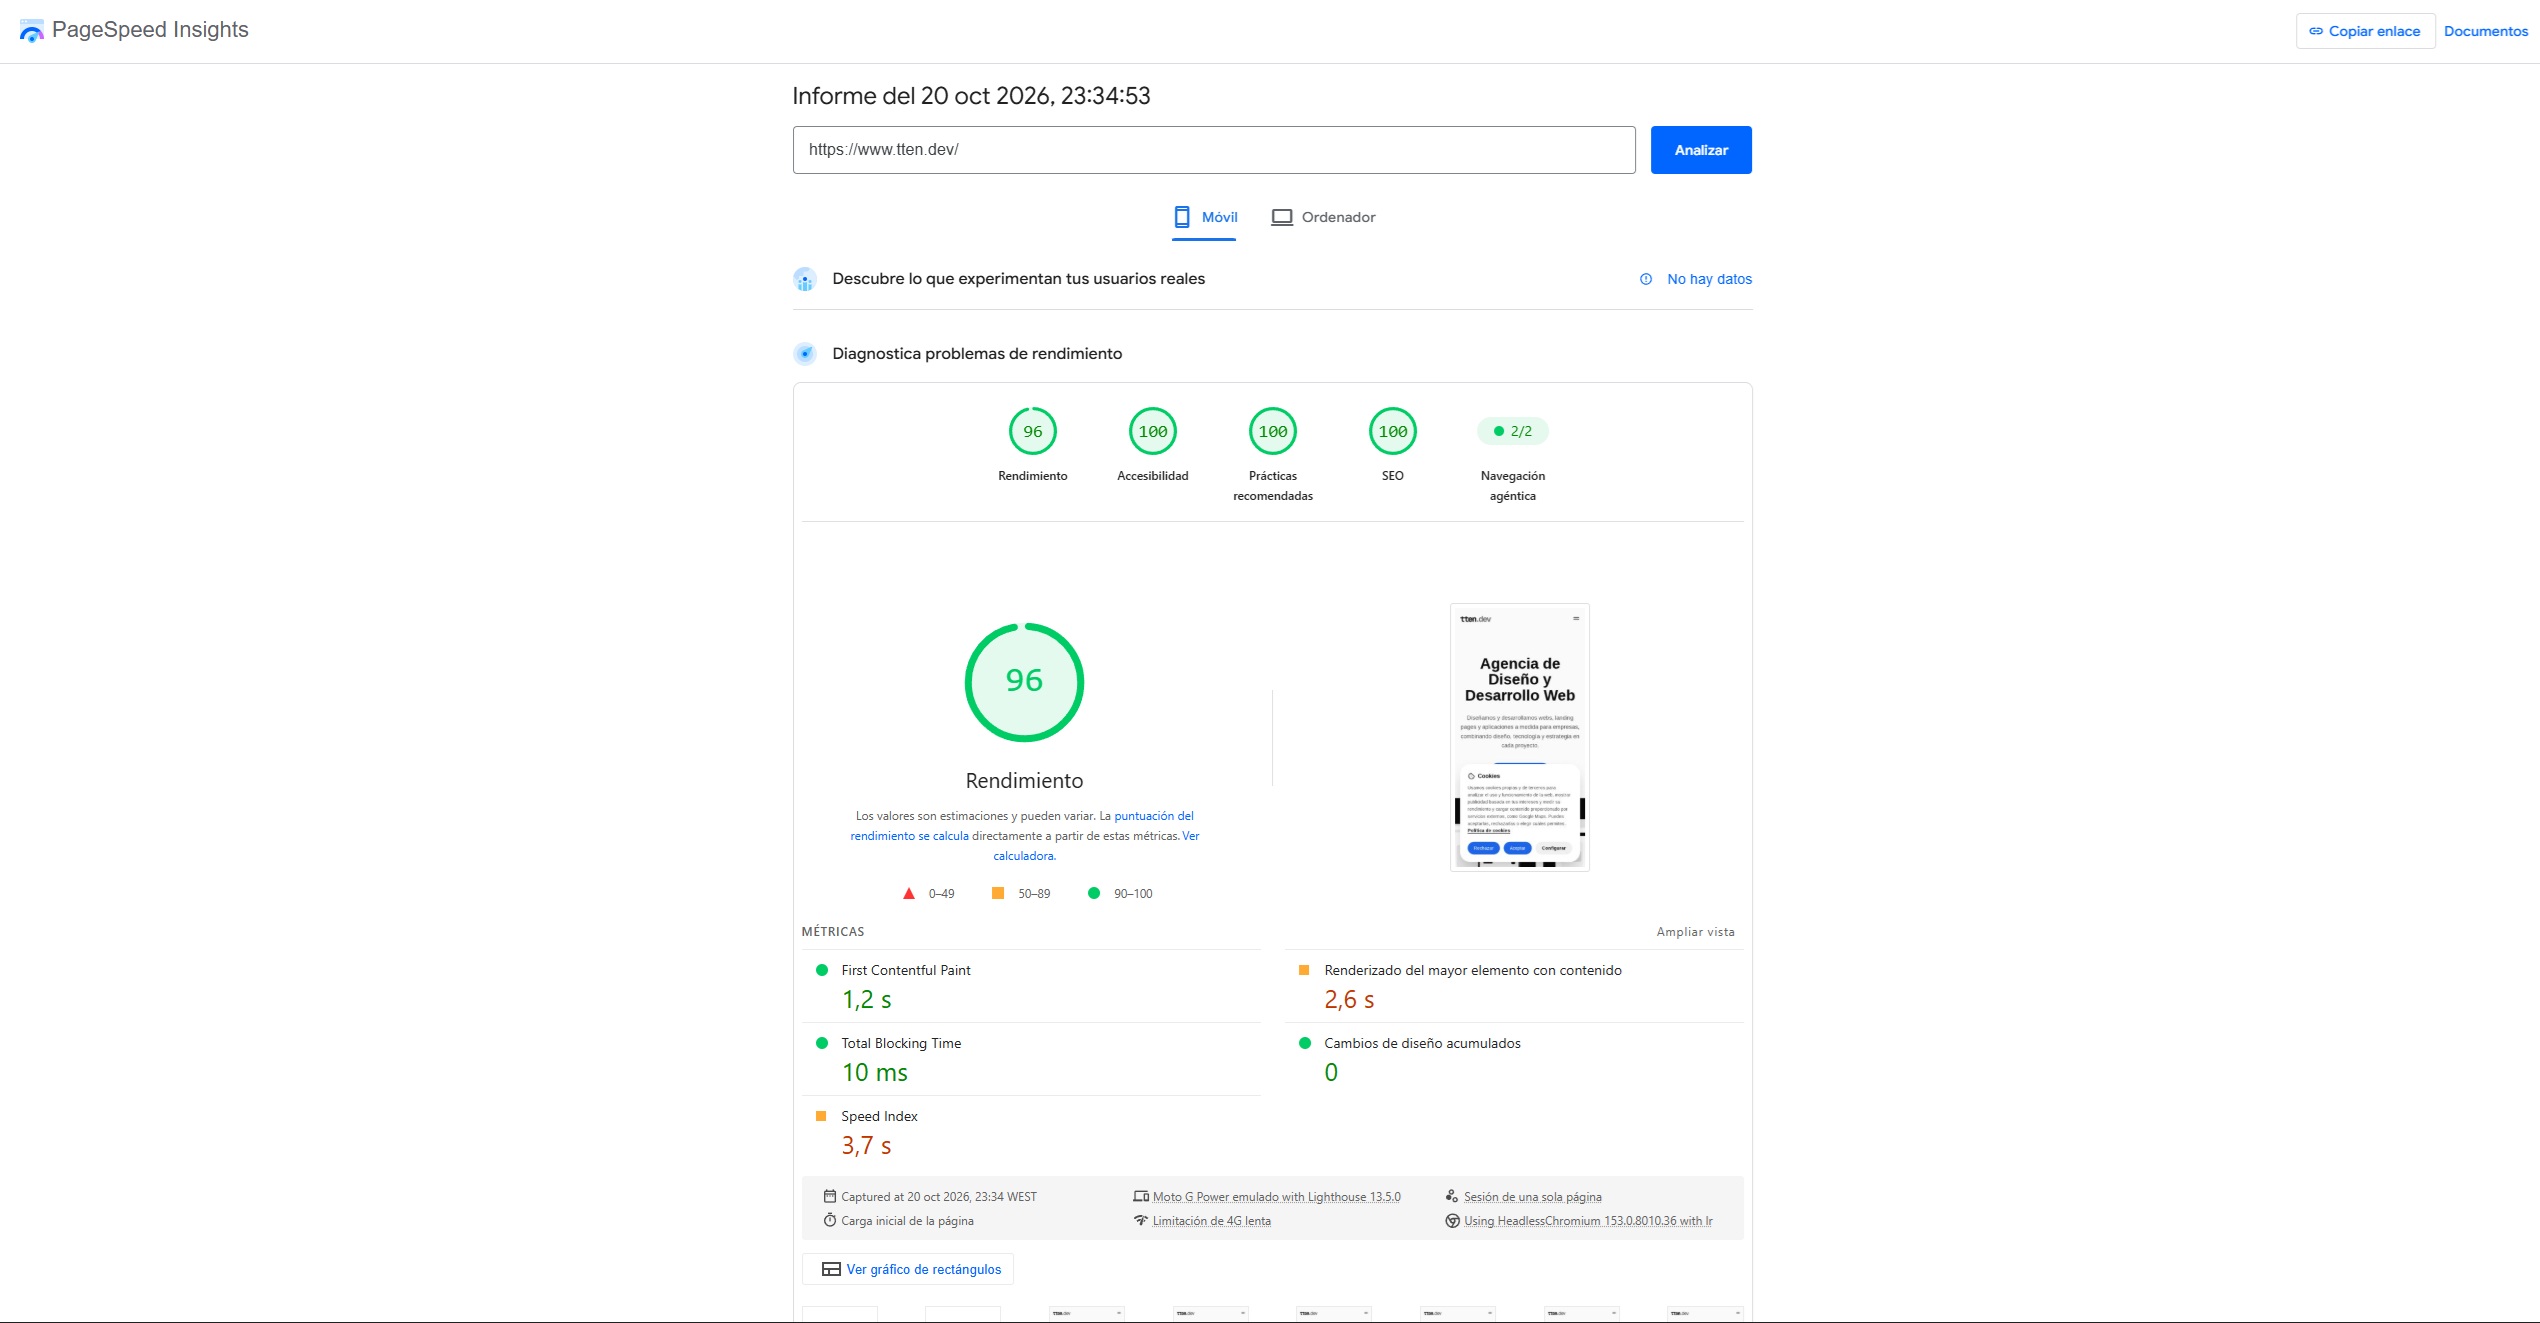Click the large 96 performance gauge
Viewport: 2540px width, 1323px height.
click(1024, 682)
